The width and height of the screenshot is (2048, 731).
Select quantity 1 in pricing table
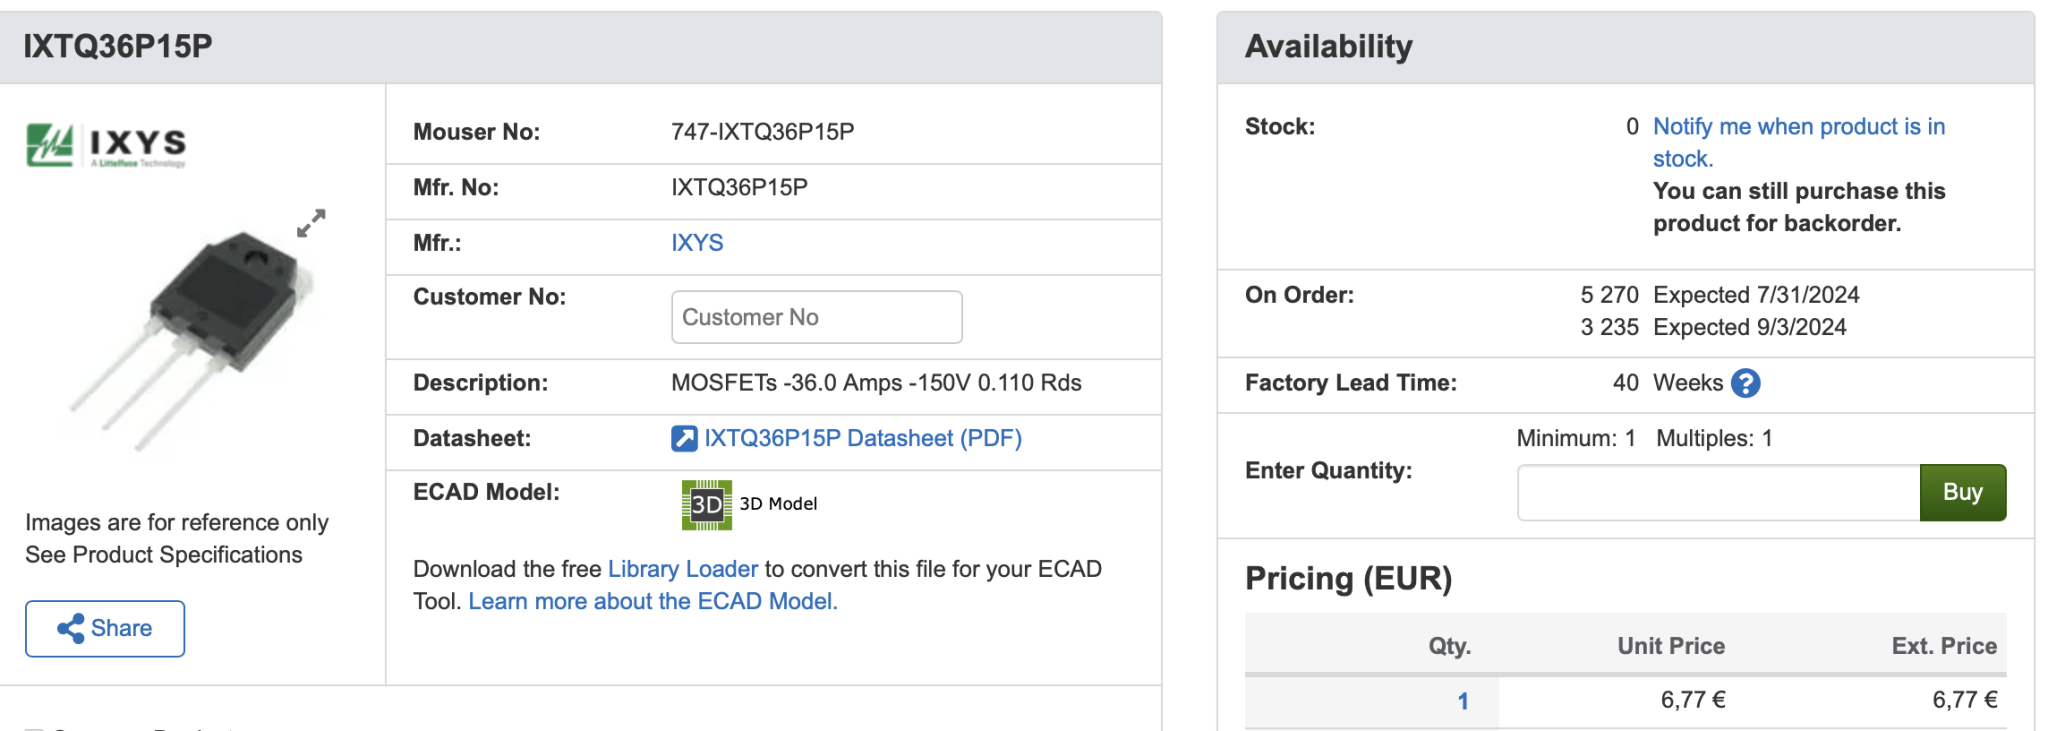point(1463,701)
